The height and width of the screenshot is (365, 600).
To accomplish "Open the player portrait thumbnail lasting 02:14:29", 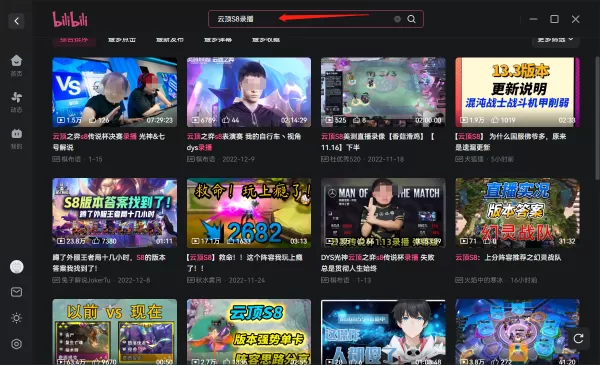I will 249,92.
